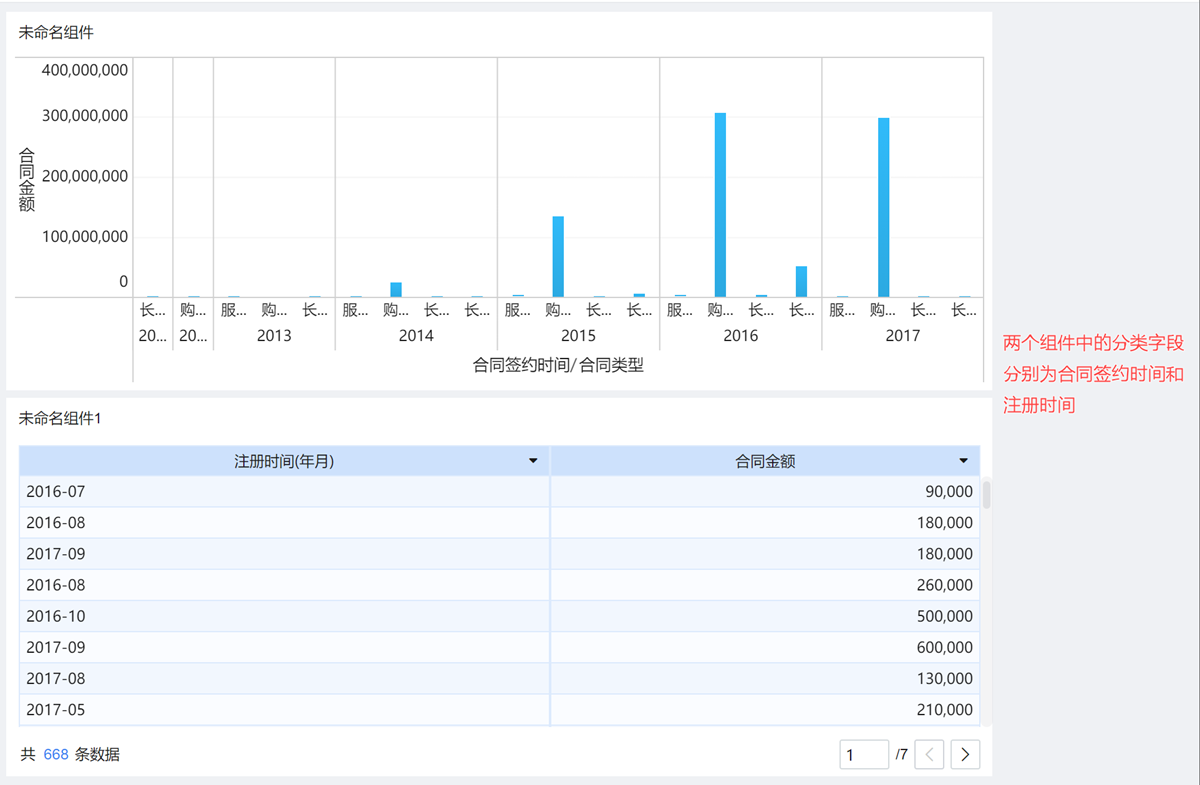The height and width of the screenshot is (785, 1200).
Task: Click the 2017 year axis label
Action: pyautogui.click(x=902, y=336)
